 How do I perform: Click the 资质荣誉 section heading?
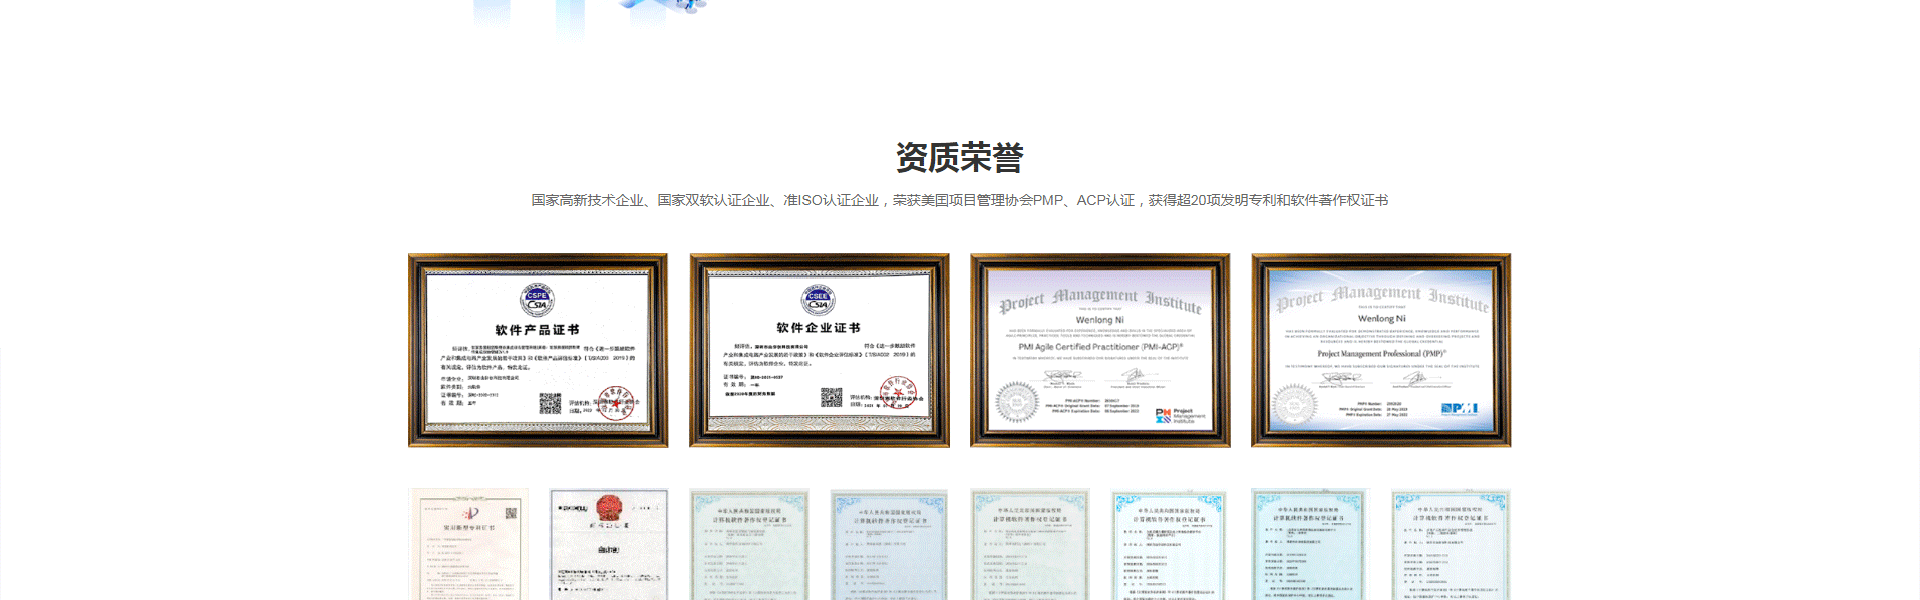pos(959,158)
